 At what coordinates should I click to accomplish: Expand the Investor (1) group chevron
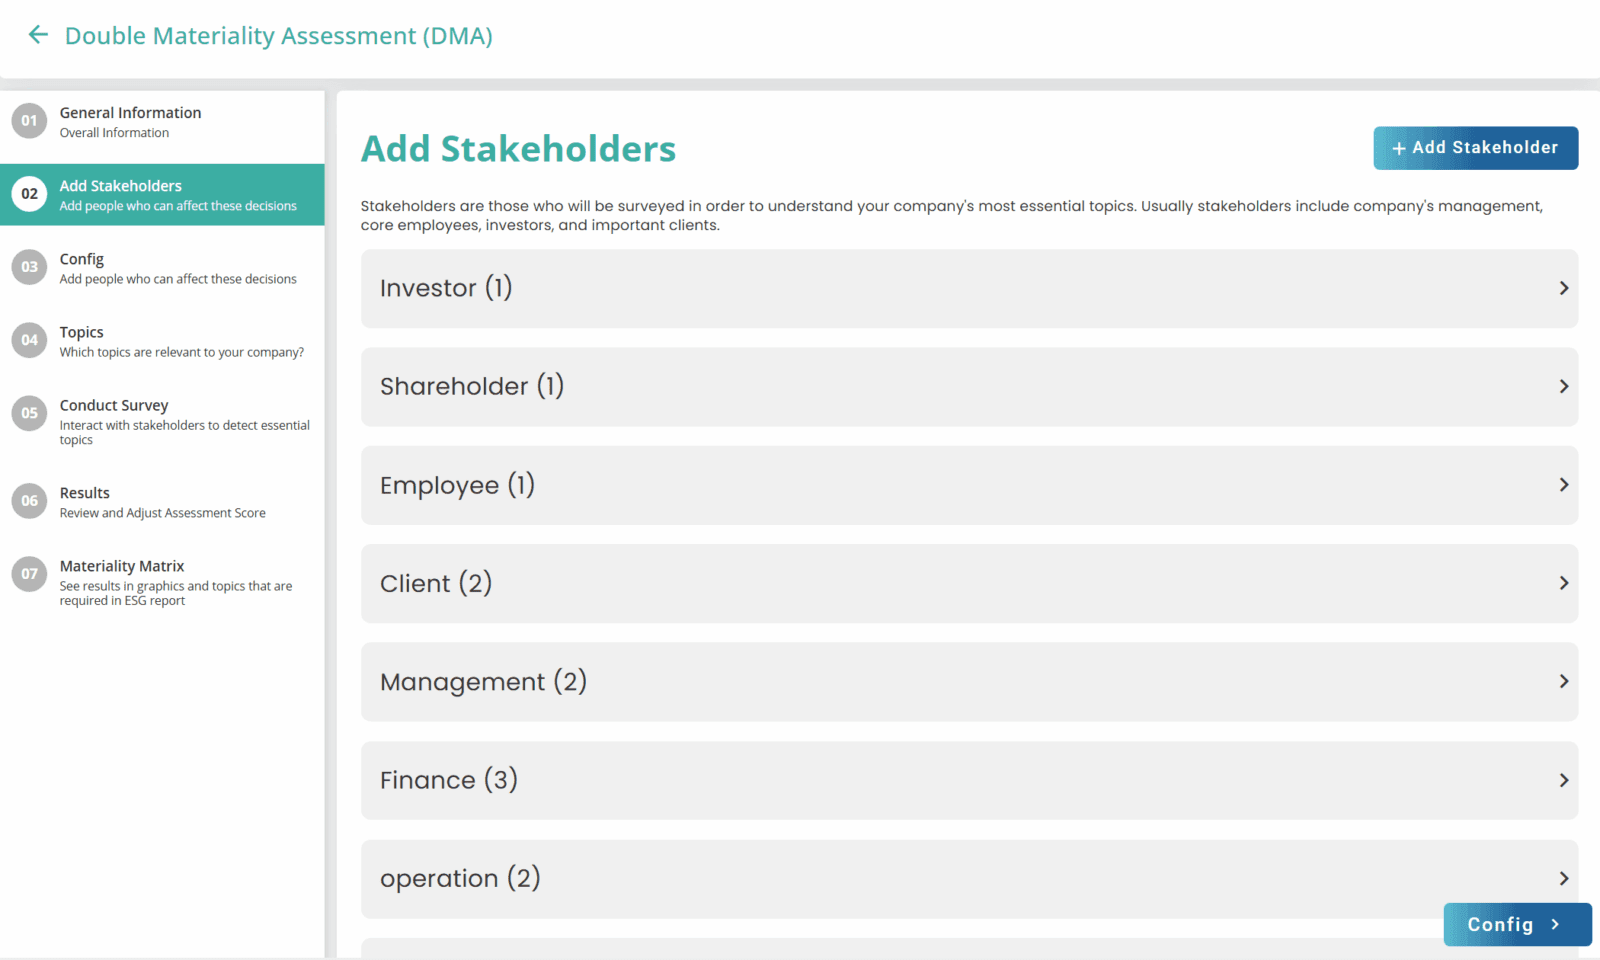click(x=1564, y=288)
